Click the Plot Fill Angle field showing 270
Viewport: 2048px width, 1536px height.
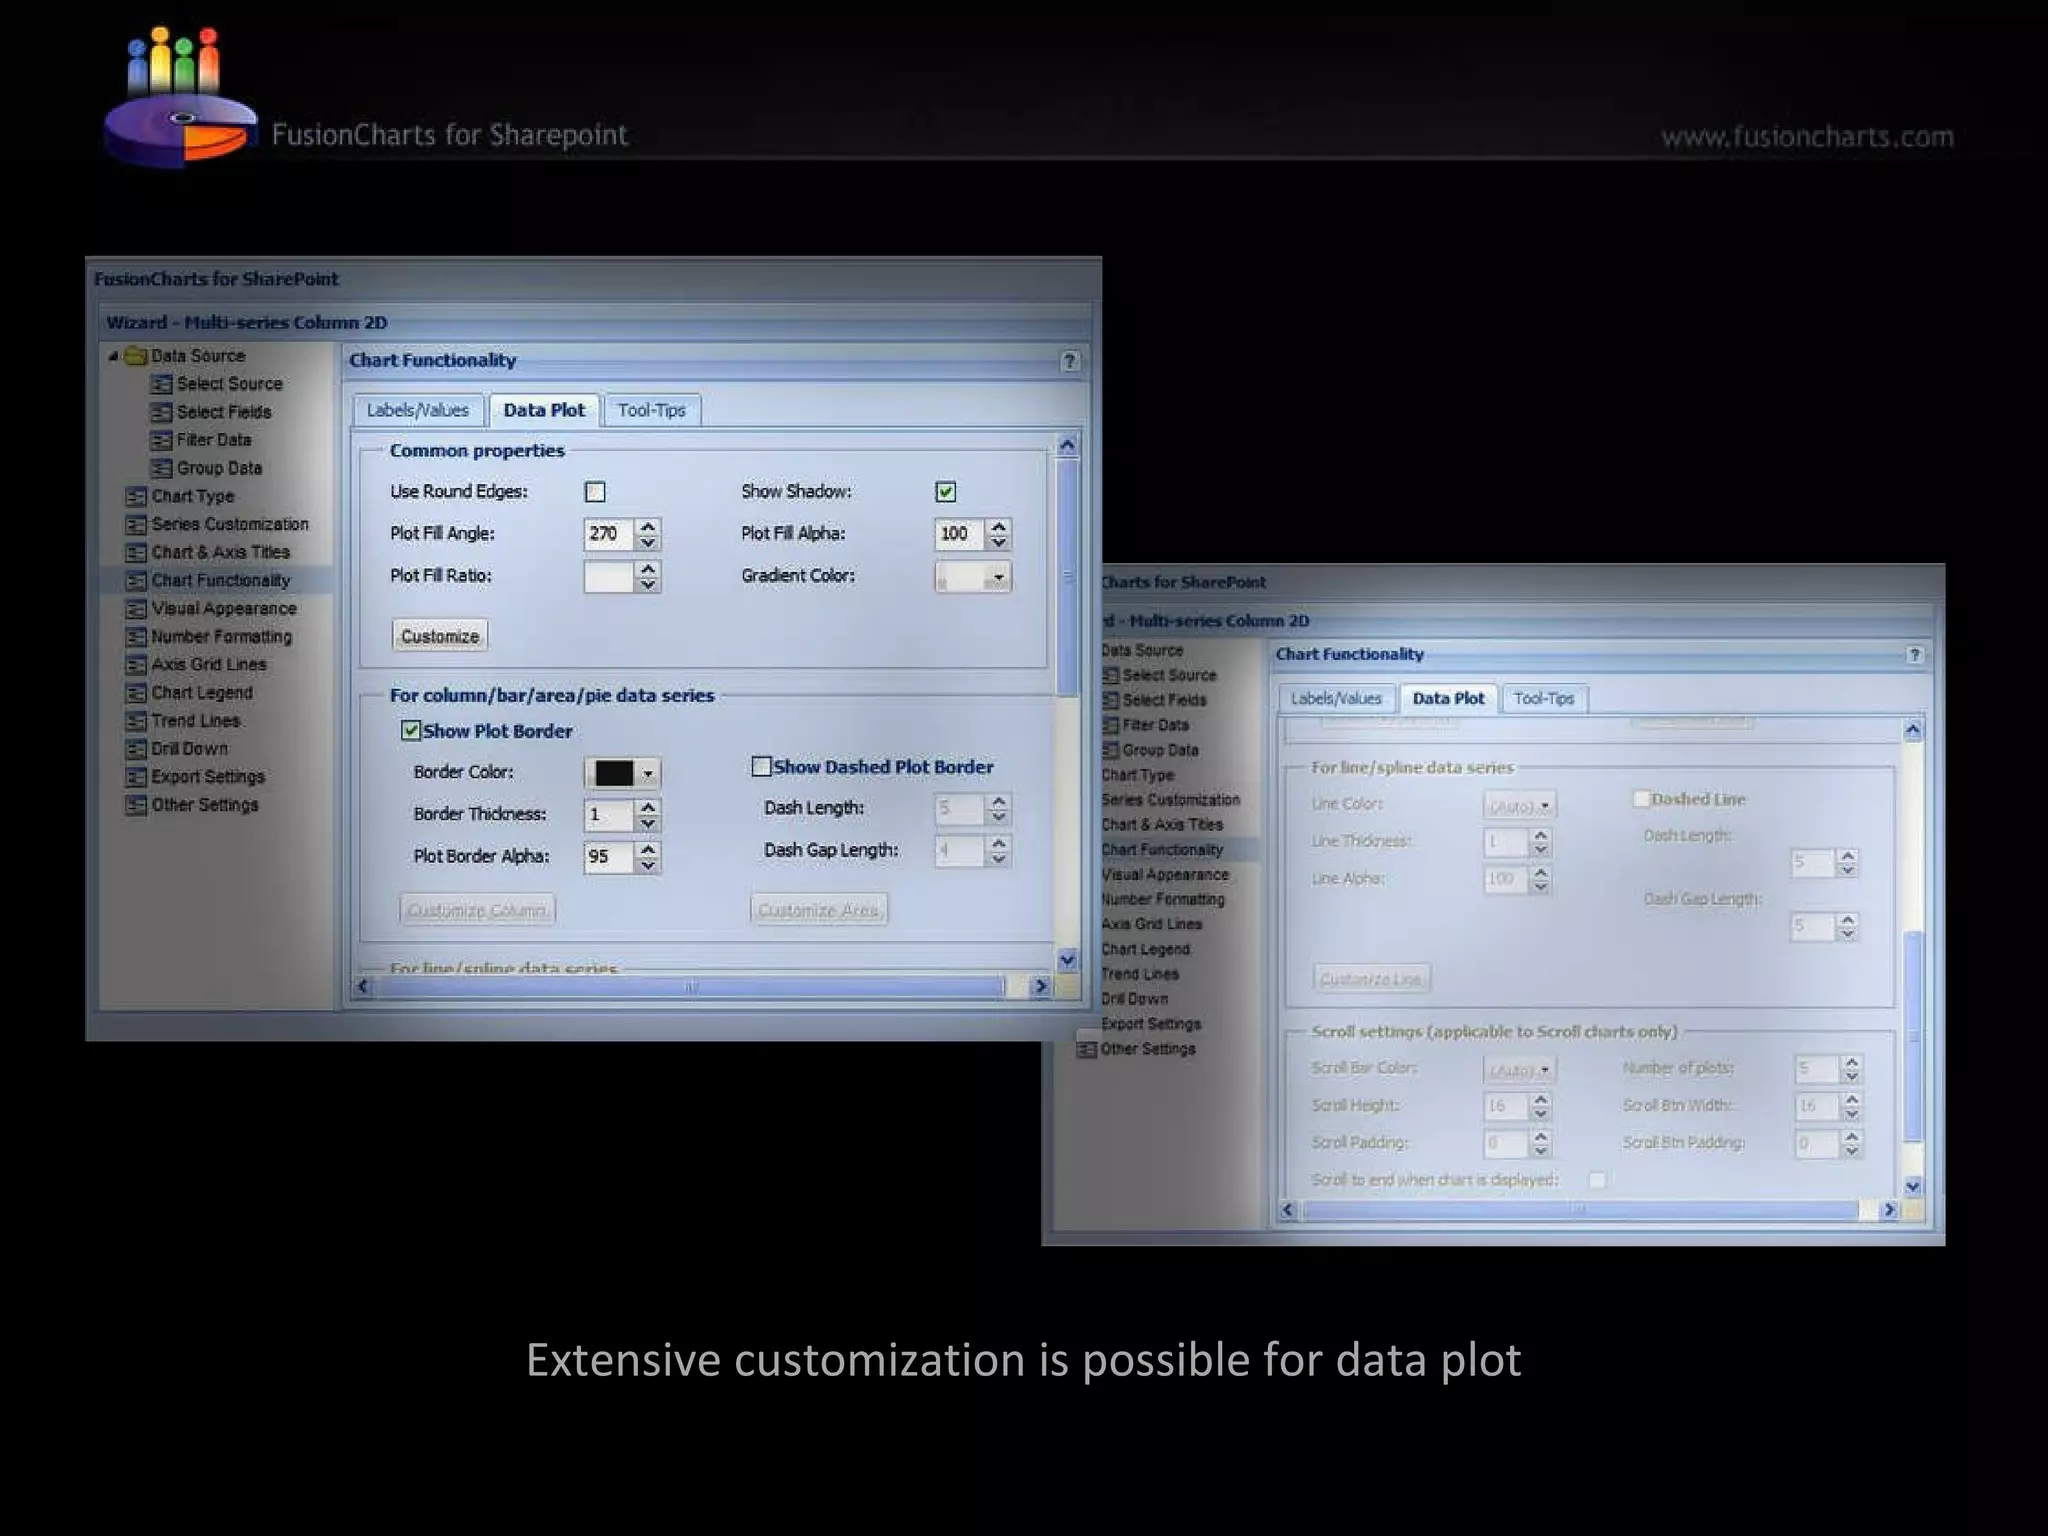[609, 534]
